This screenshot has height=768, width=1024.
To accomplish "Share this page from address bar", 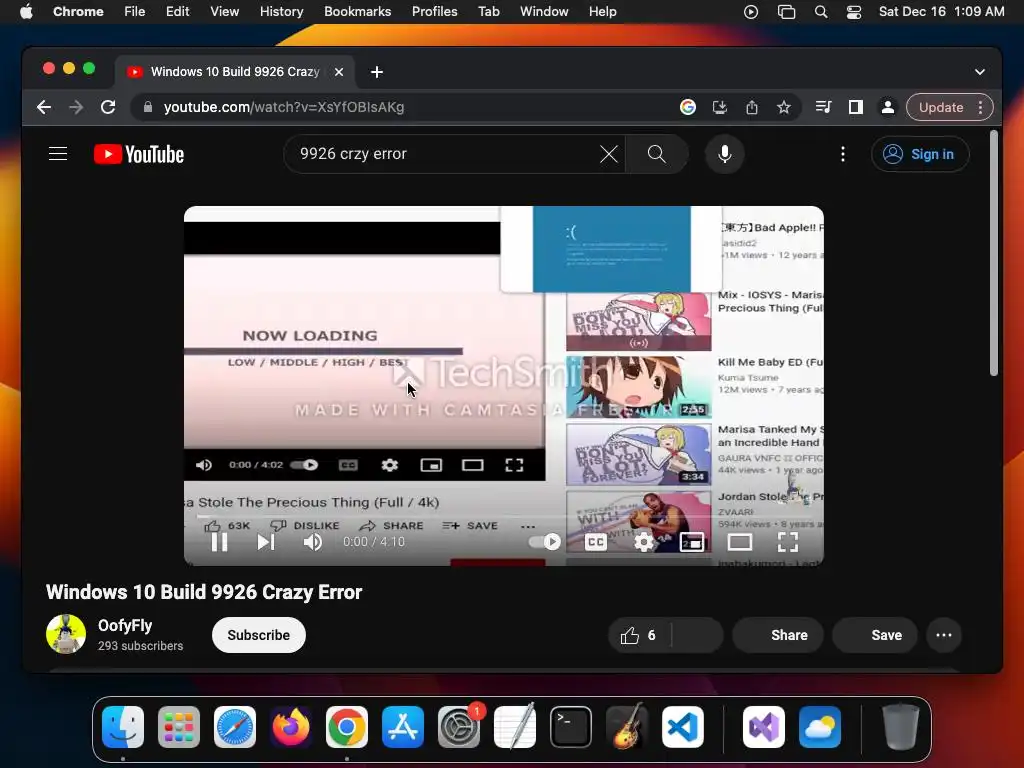I will pyautogui.click(x=752, y=107).
